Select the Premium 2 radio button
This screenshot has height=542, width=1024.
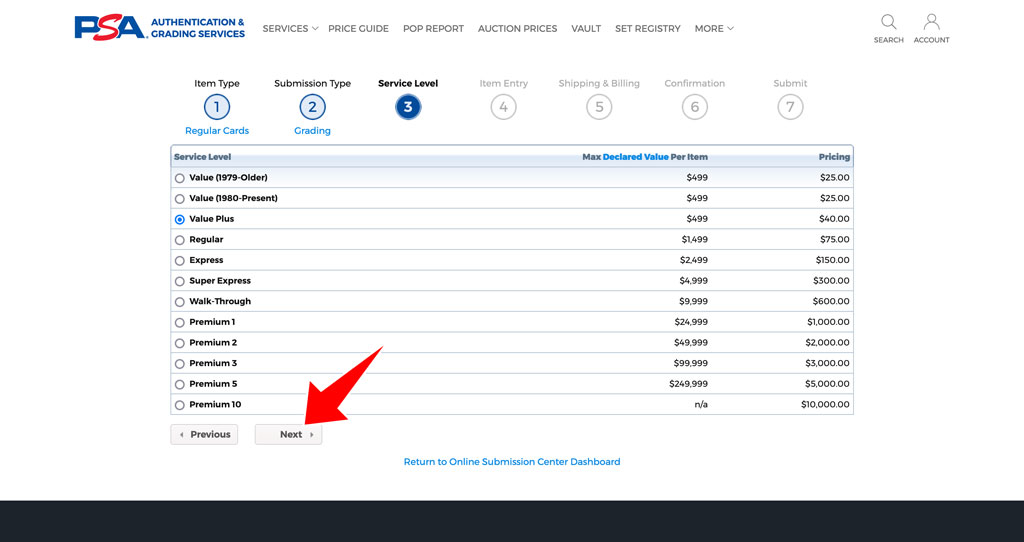click(x=180, y=343)
